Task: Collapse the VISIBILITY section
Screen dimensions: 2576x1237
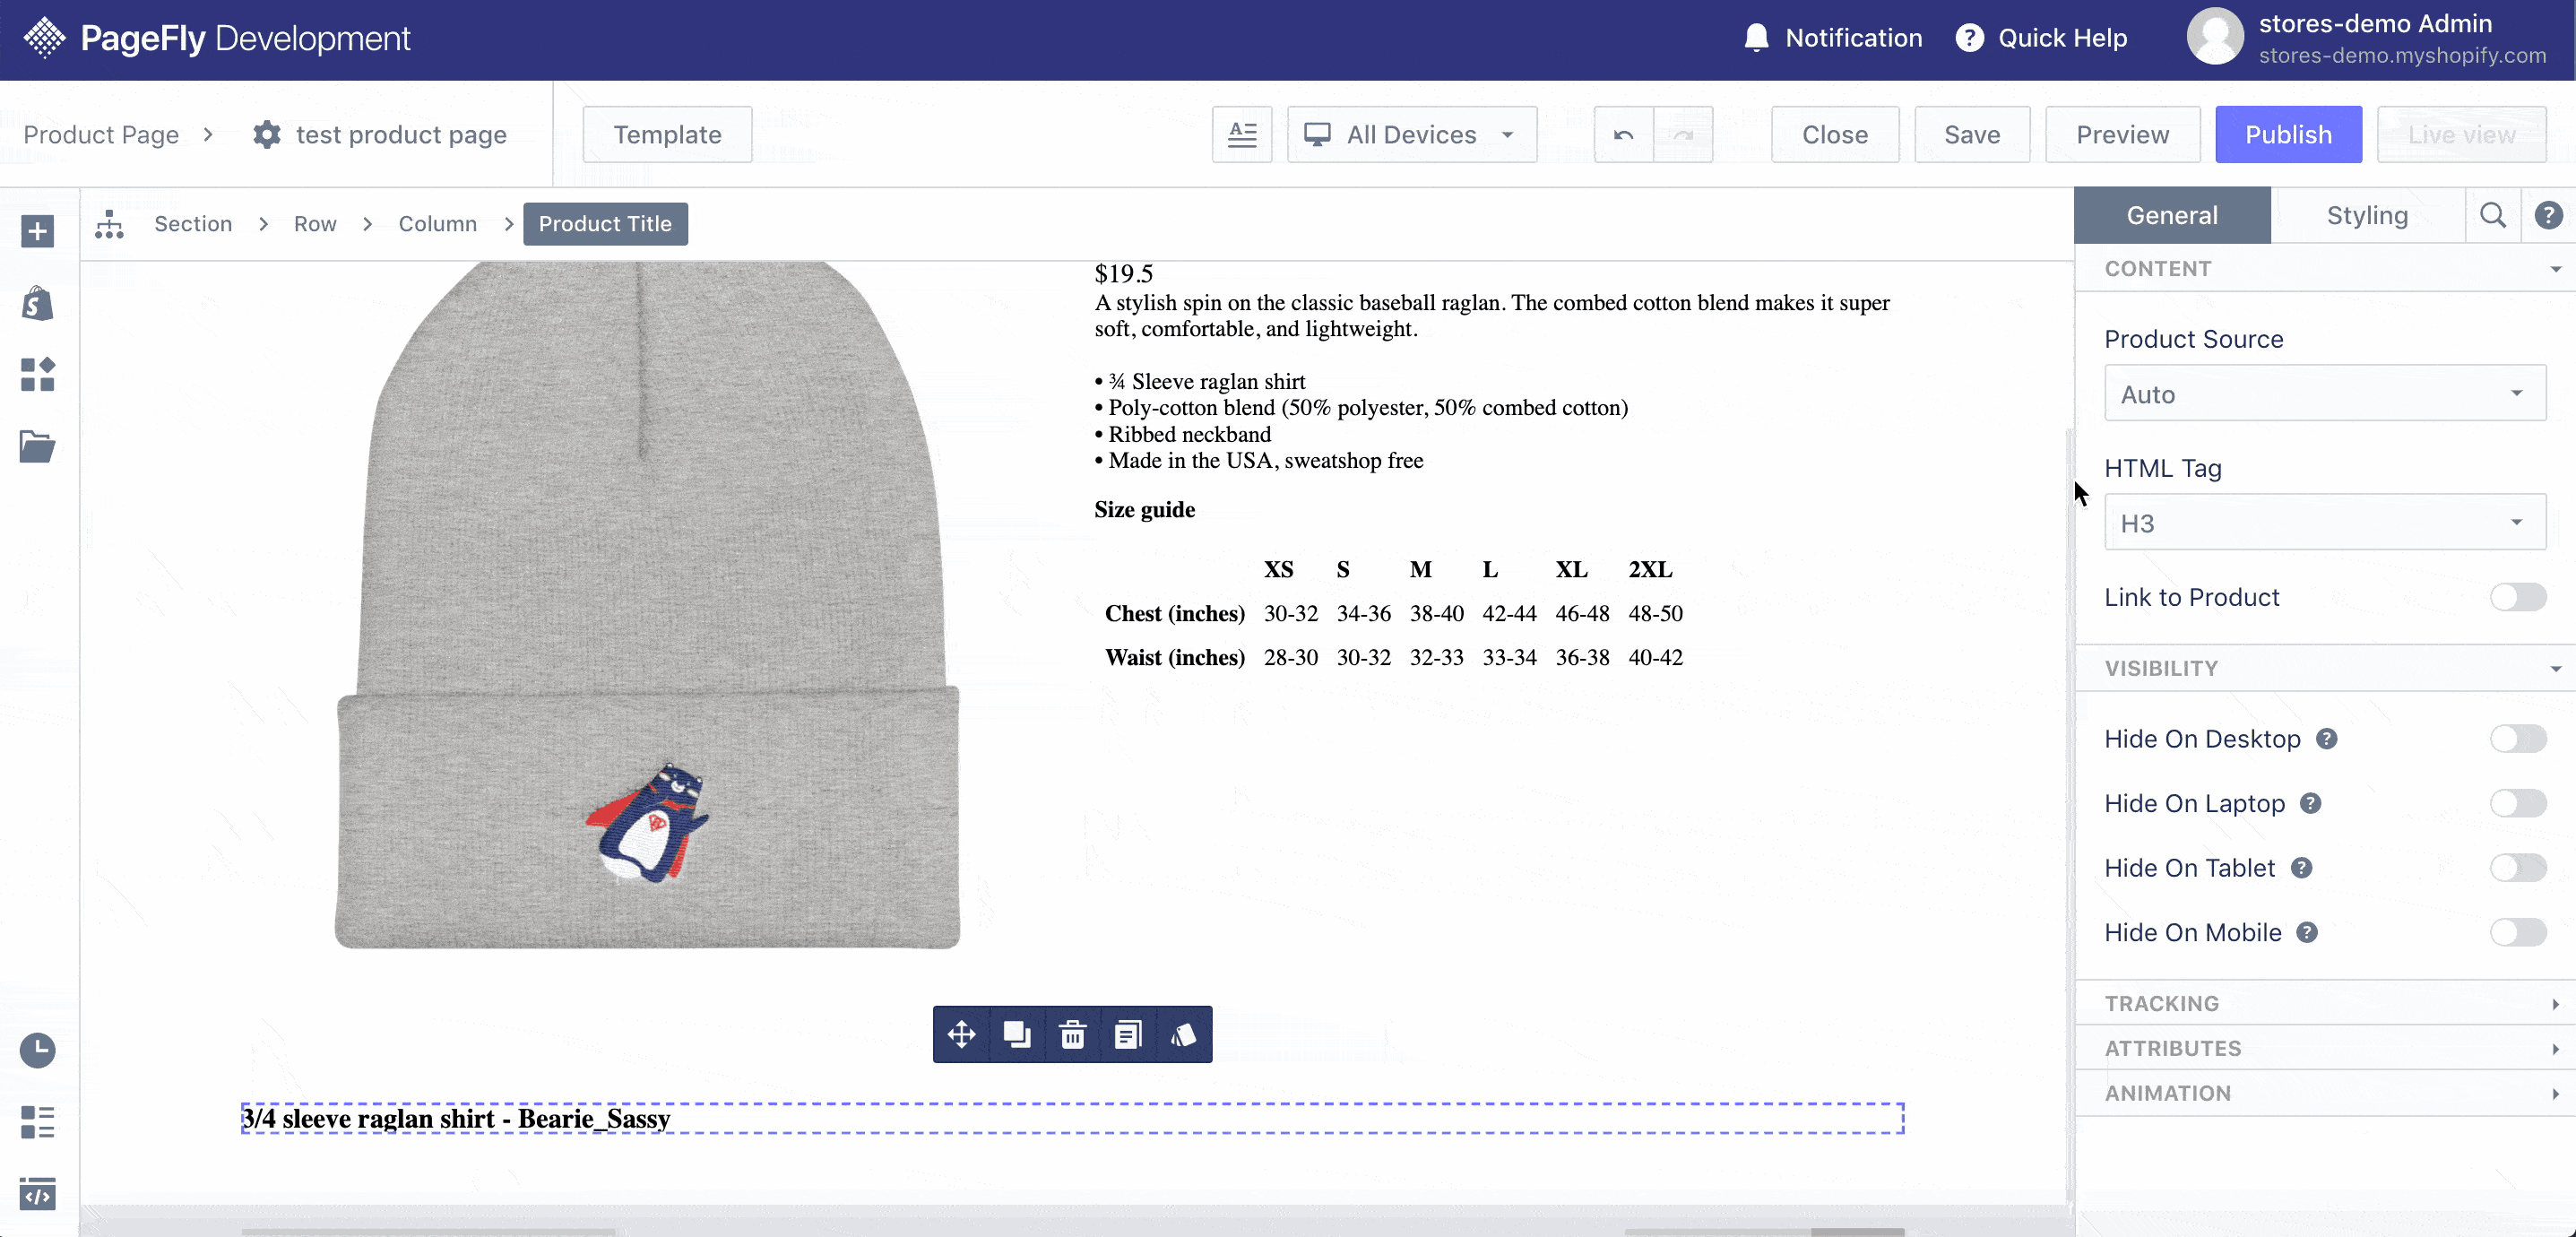Action: pos(2325,668)
